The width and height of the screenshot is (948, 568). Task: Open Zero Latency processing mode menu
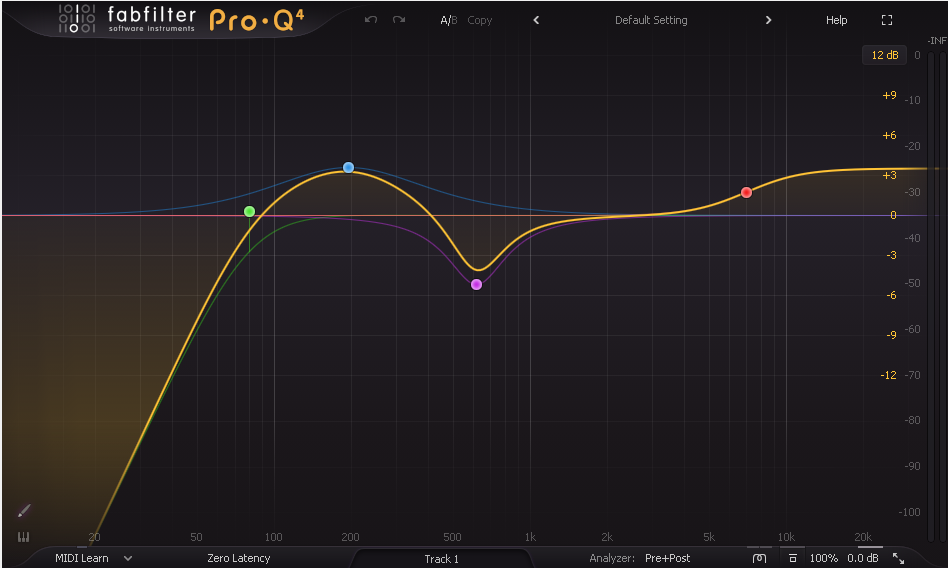click(x=239, y=558)
